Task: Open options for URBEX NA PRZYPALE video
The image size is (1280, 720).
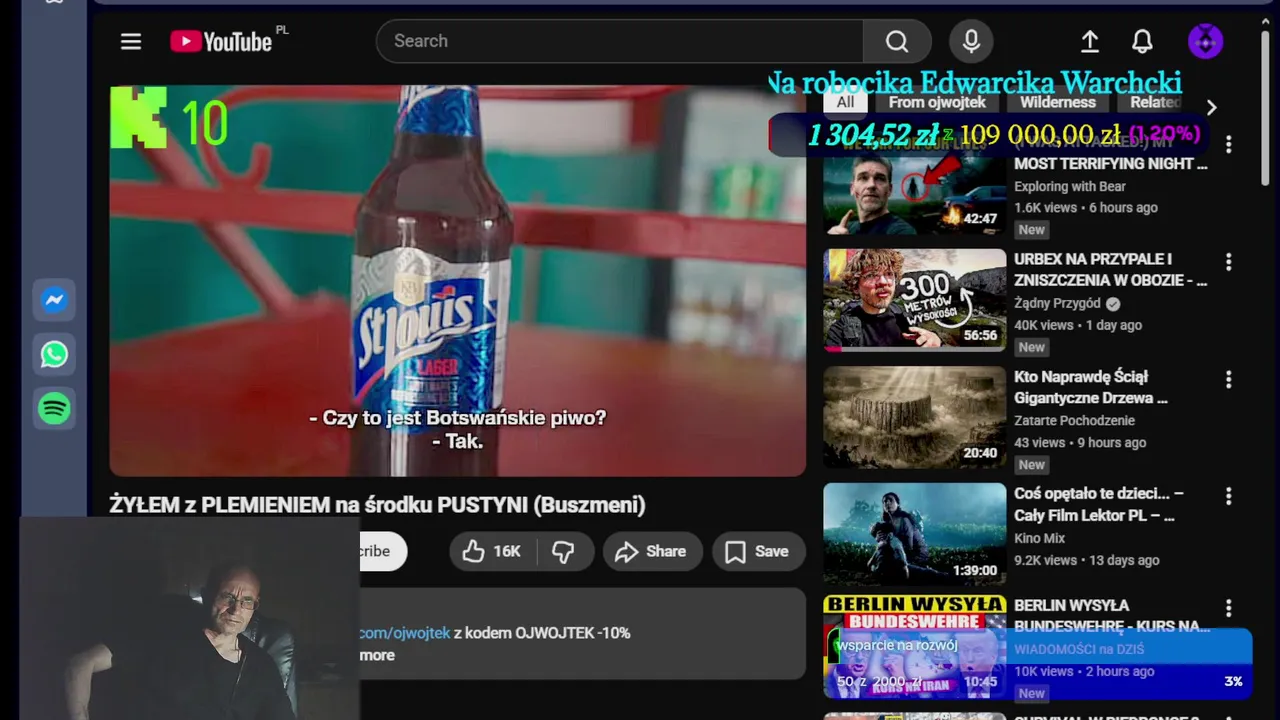Action: click(1228, 262)
